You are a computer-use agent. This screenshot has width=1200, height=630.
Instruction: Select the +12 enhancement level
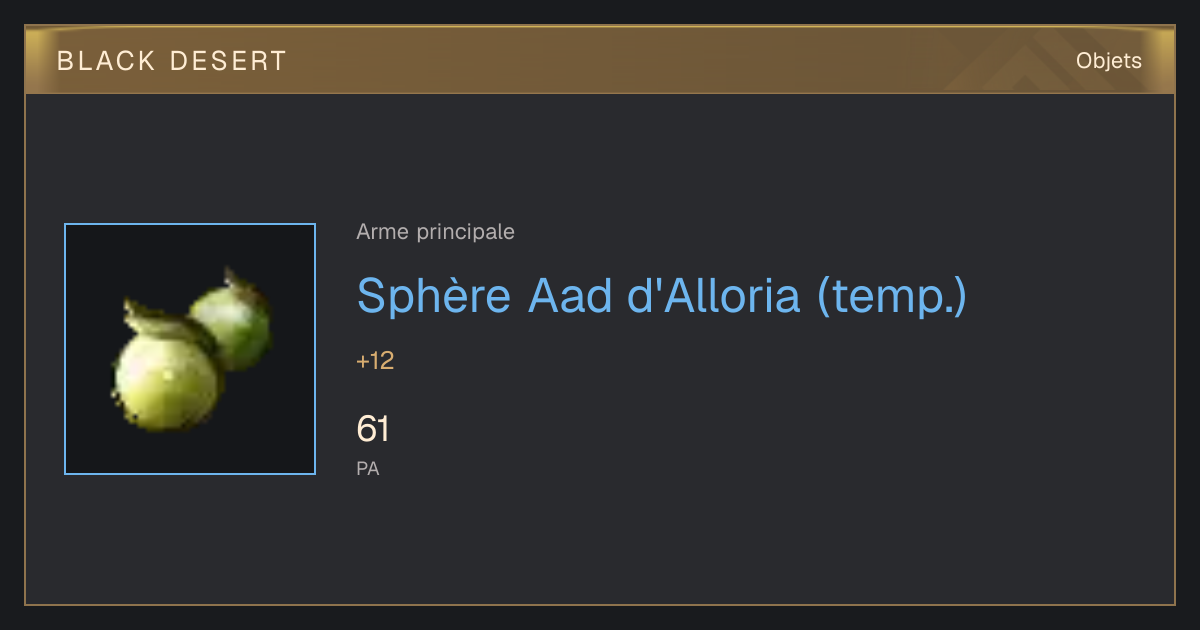click(375, 361)
